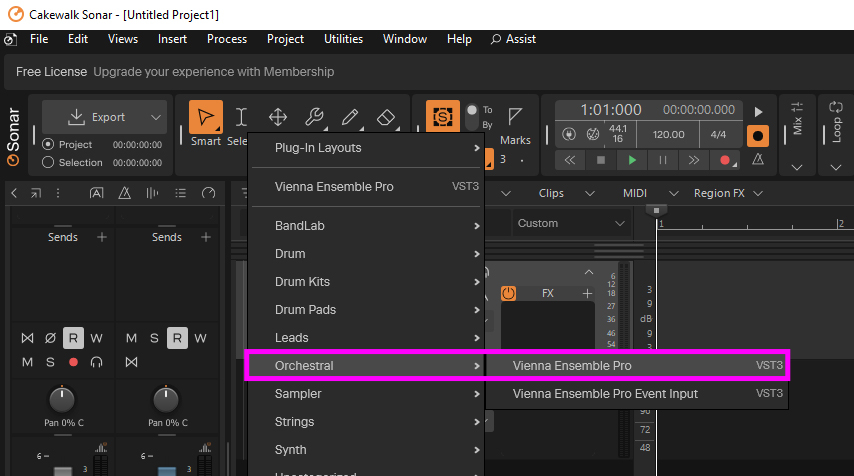Open the inspector three-dot options menu
The image size is (854, 476).
[x=58, y=193]
